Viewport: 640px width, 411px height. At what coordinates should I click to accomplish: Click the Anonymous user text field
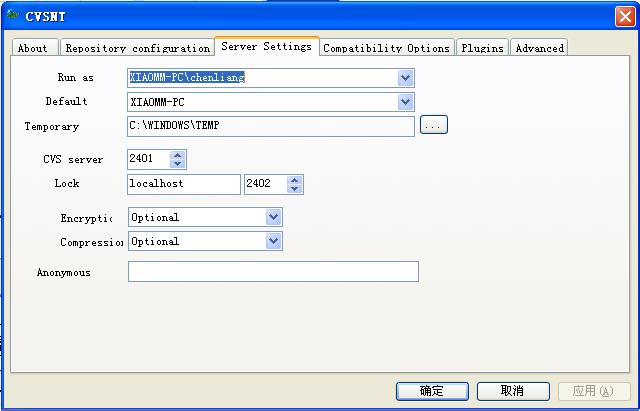click(x=273, y=271)
